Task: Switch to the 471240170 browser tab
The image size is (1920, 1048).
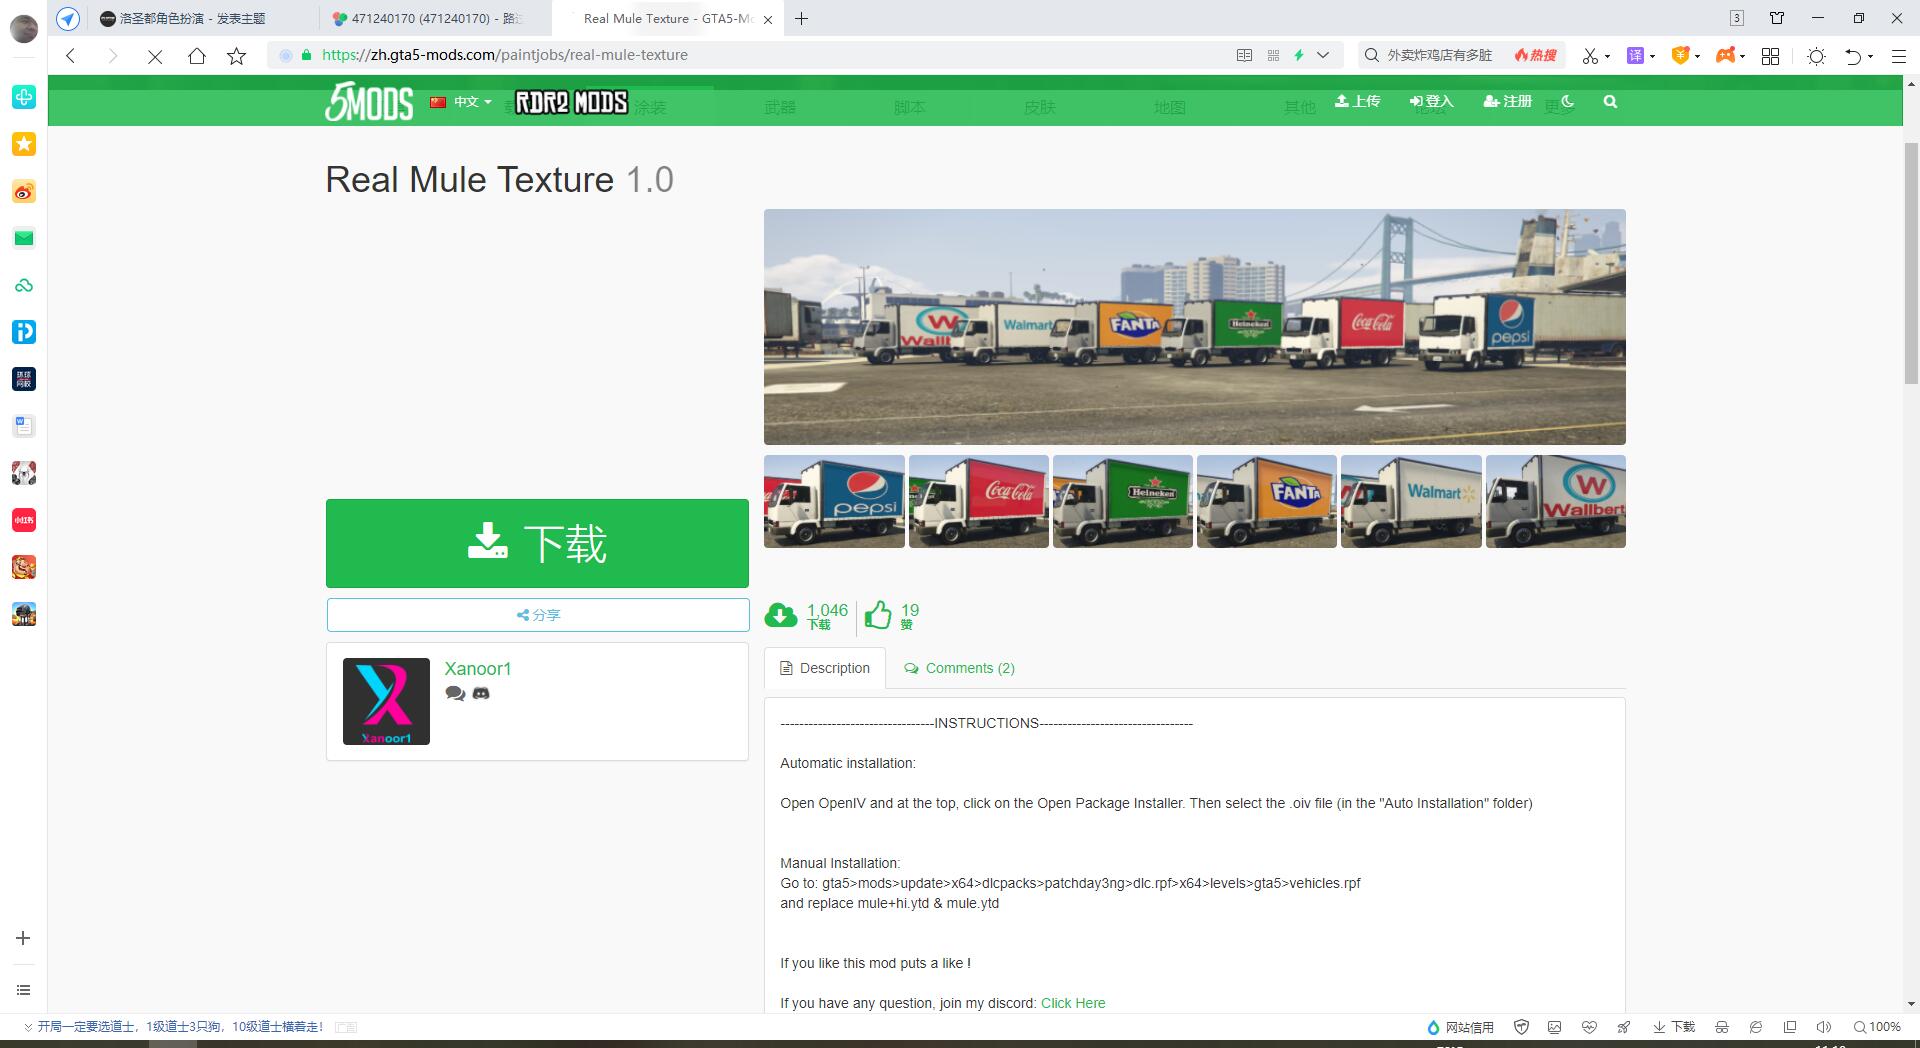Action: tap(436, 18)
